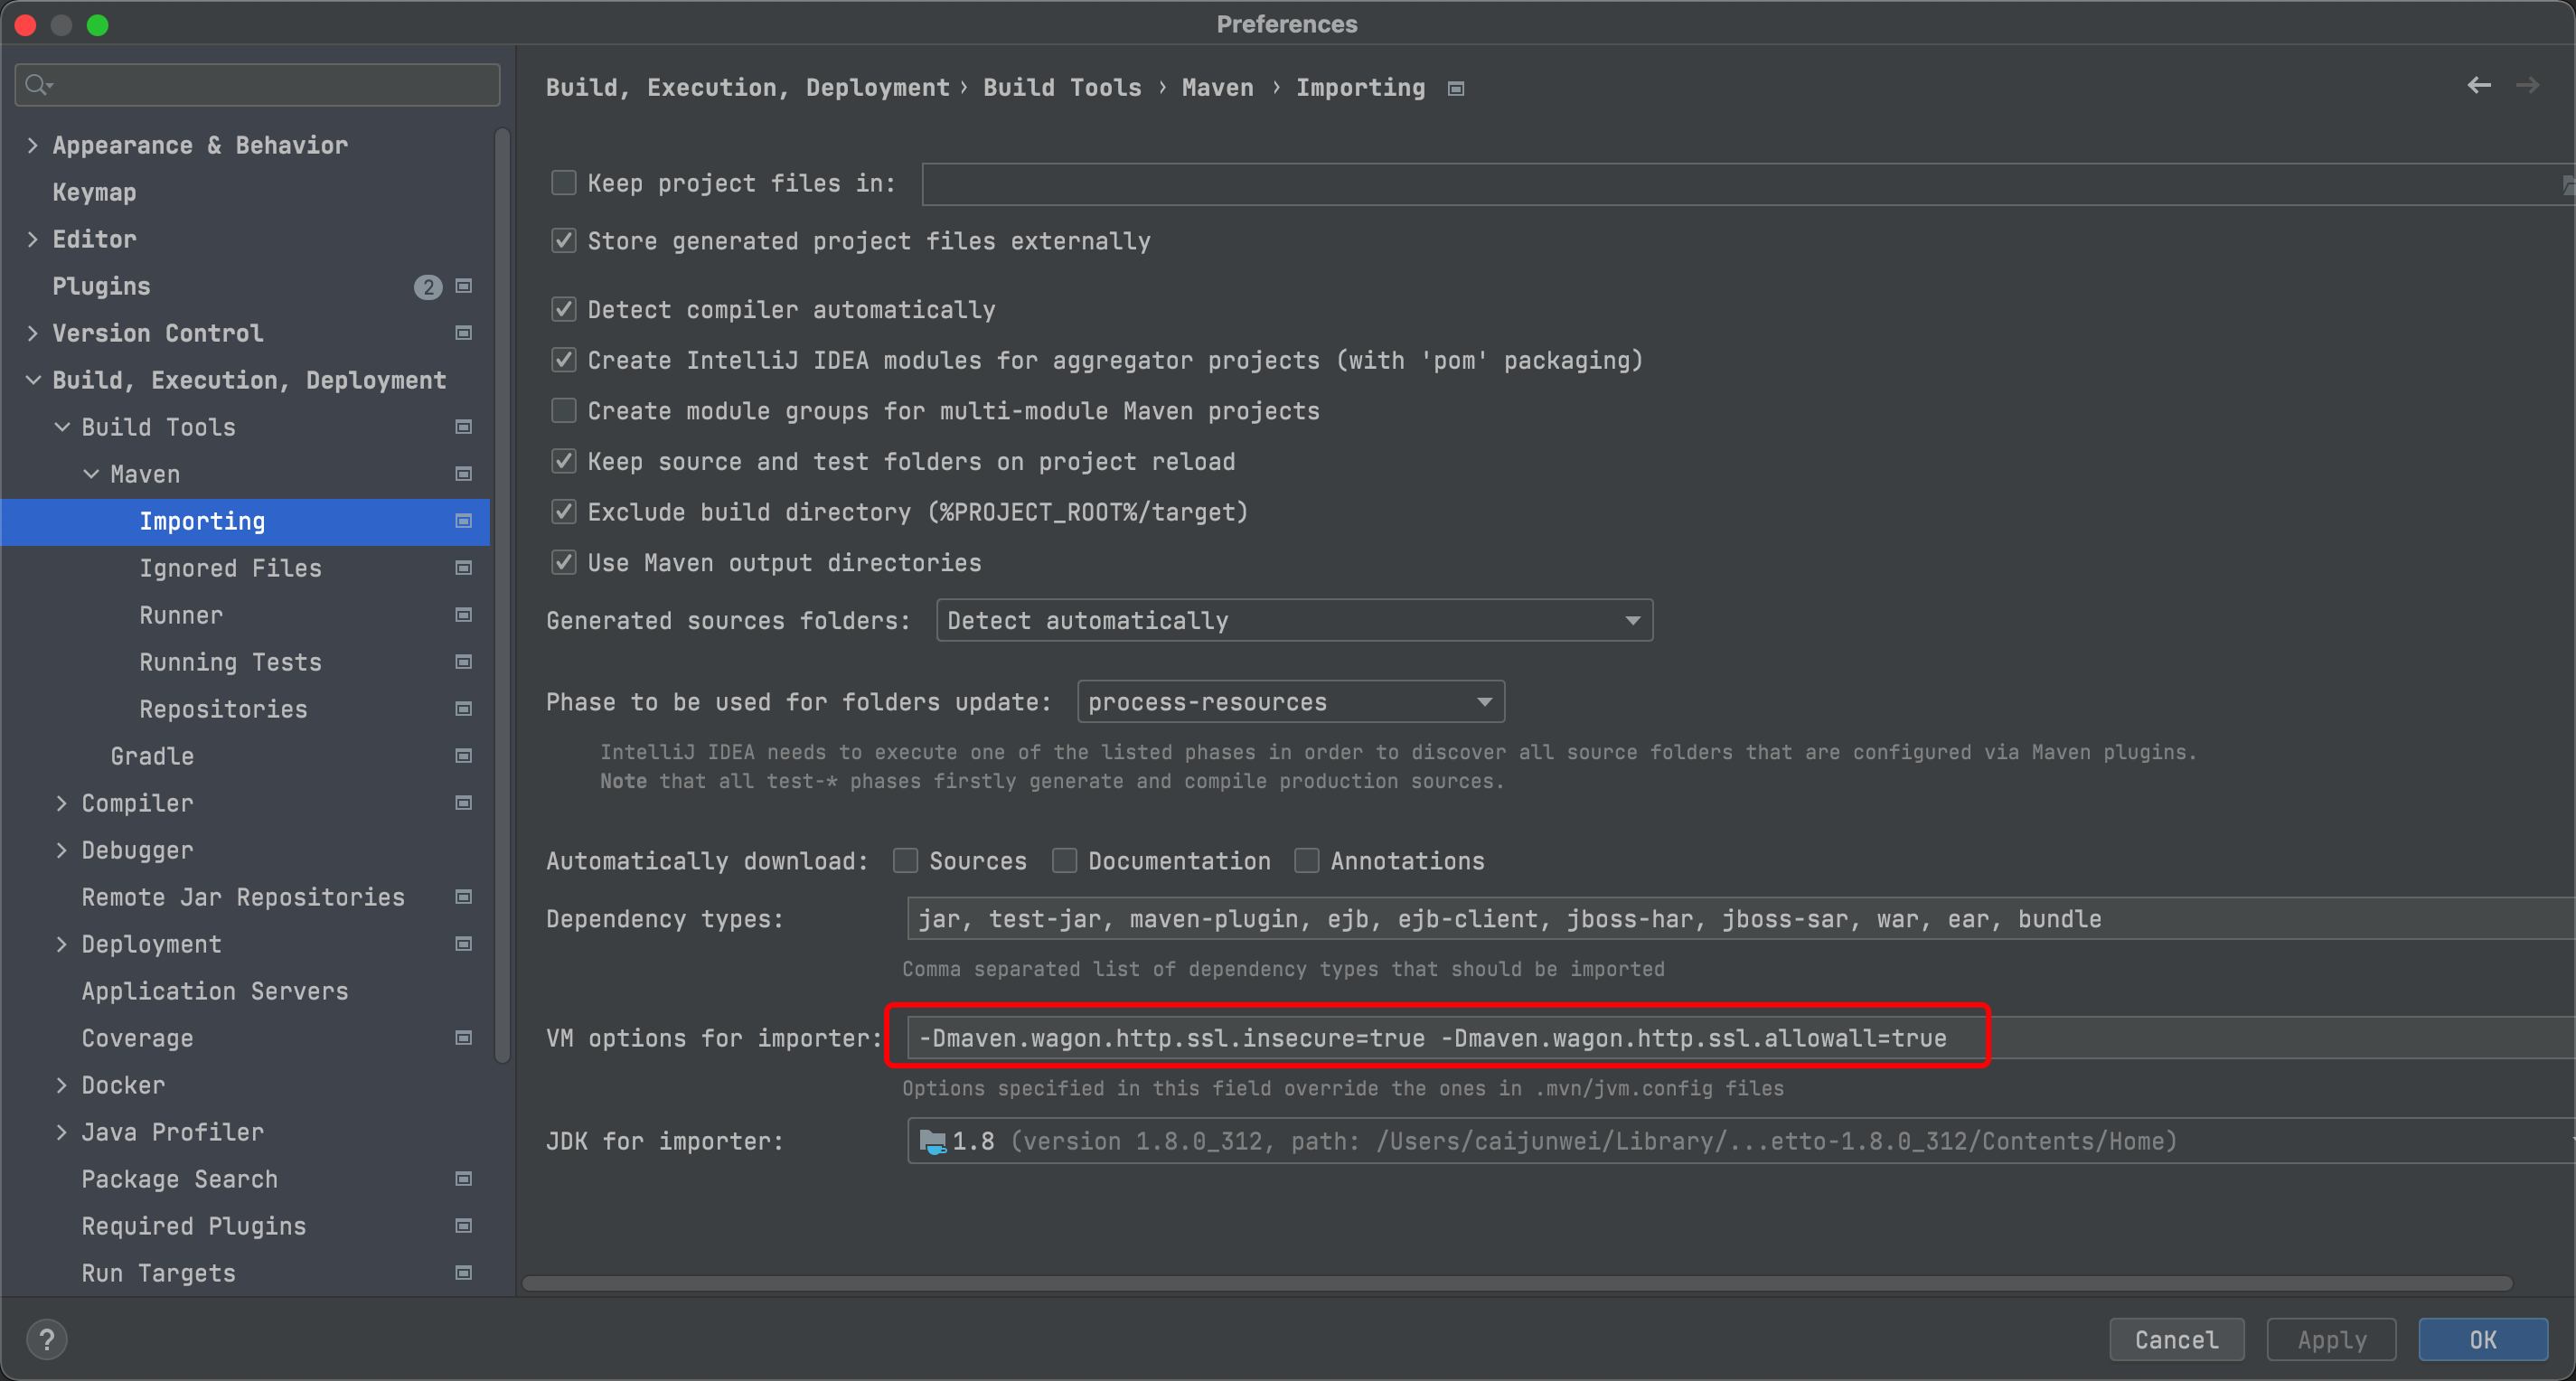This screenshot has width=2576, height=1381.
Task: Expand the Docker tree node
Action: (x=62, y=1085)
